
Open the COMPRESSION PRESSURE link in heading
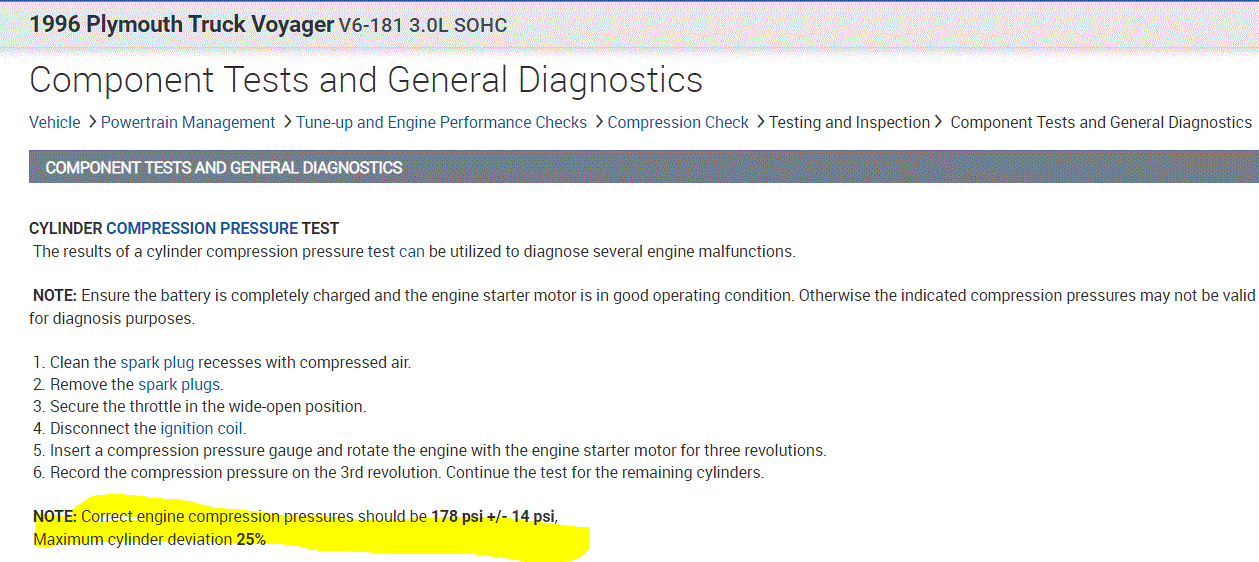pos(202,228)
